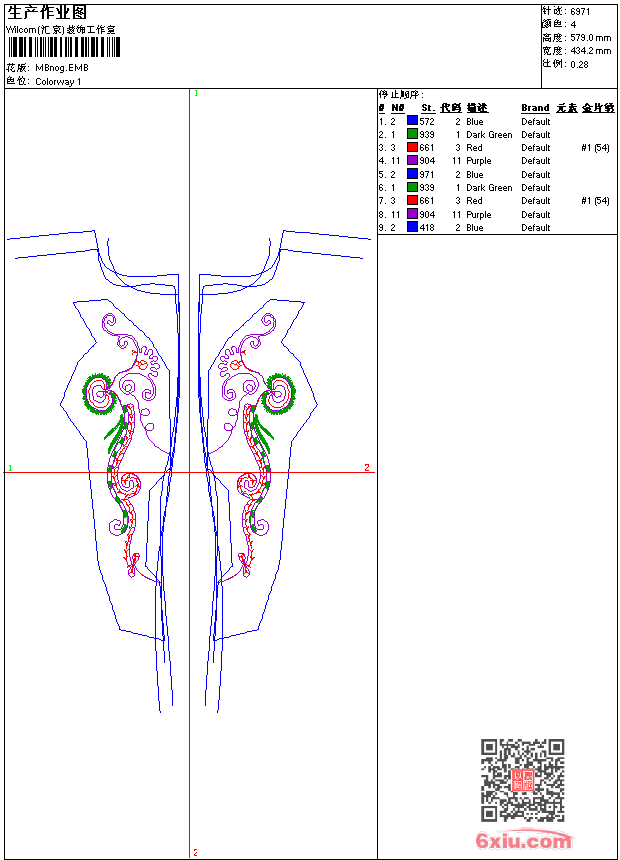Click the blue swatch in row 1 (572)
The width and height of the screenshot is (620, 860).
click(x=413, y=121)
